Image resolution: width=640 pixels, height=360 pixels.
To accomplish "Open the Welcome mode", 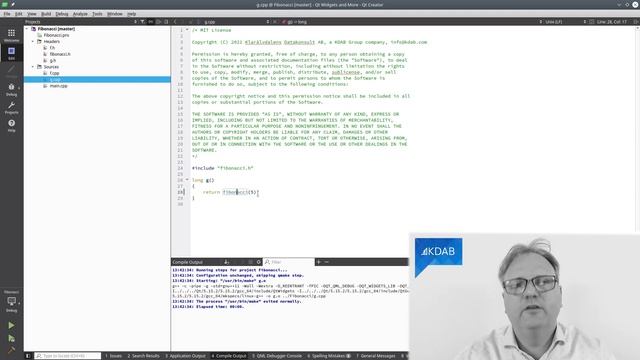I will click(x=11, y=35).
